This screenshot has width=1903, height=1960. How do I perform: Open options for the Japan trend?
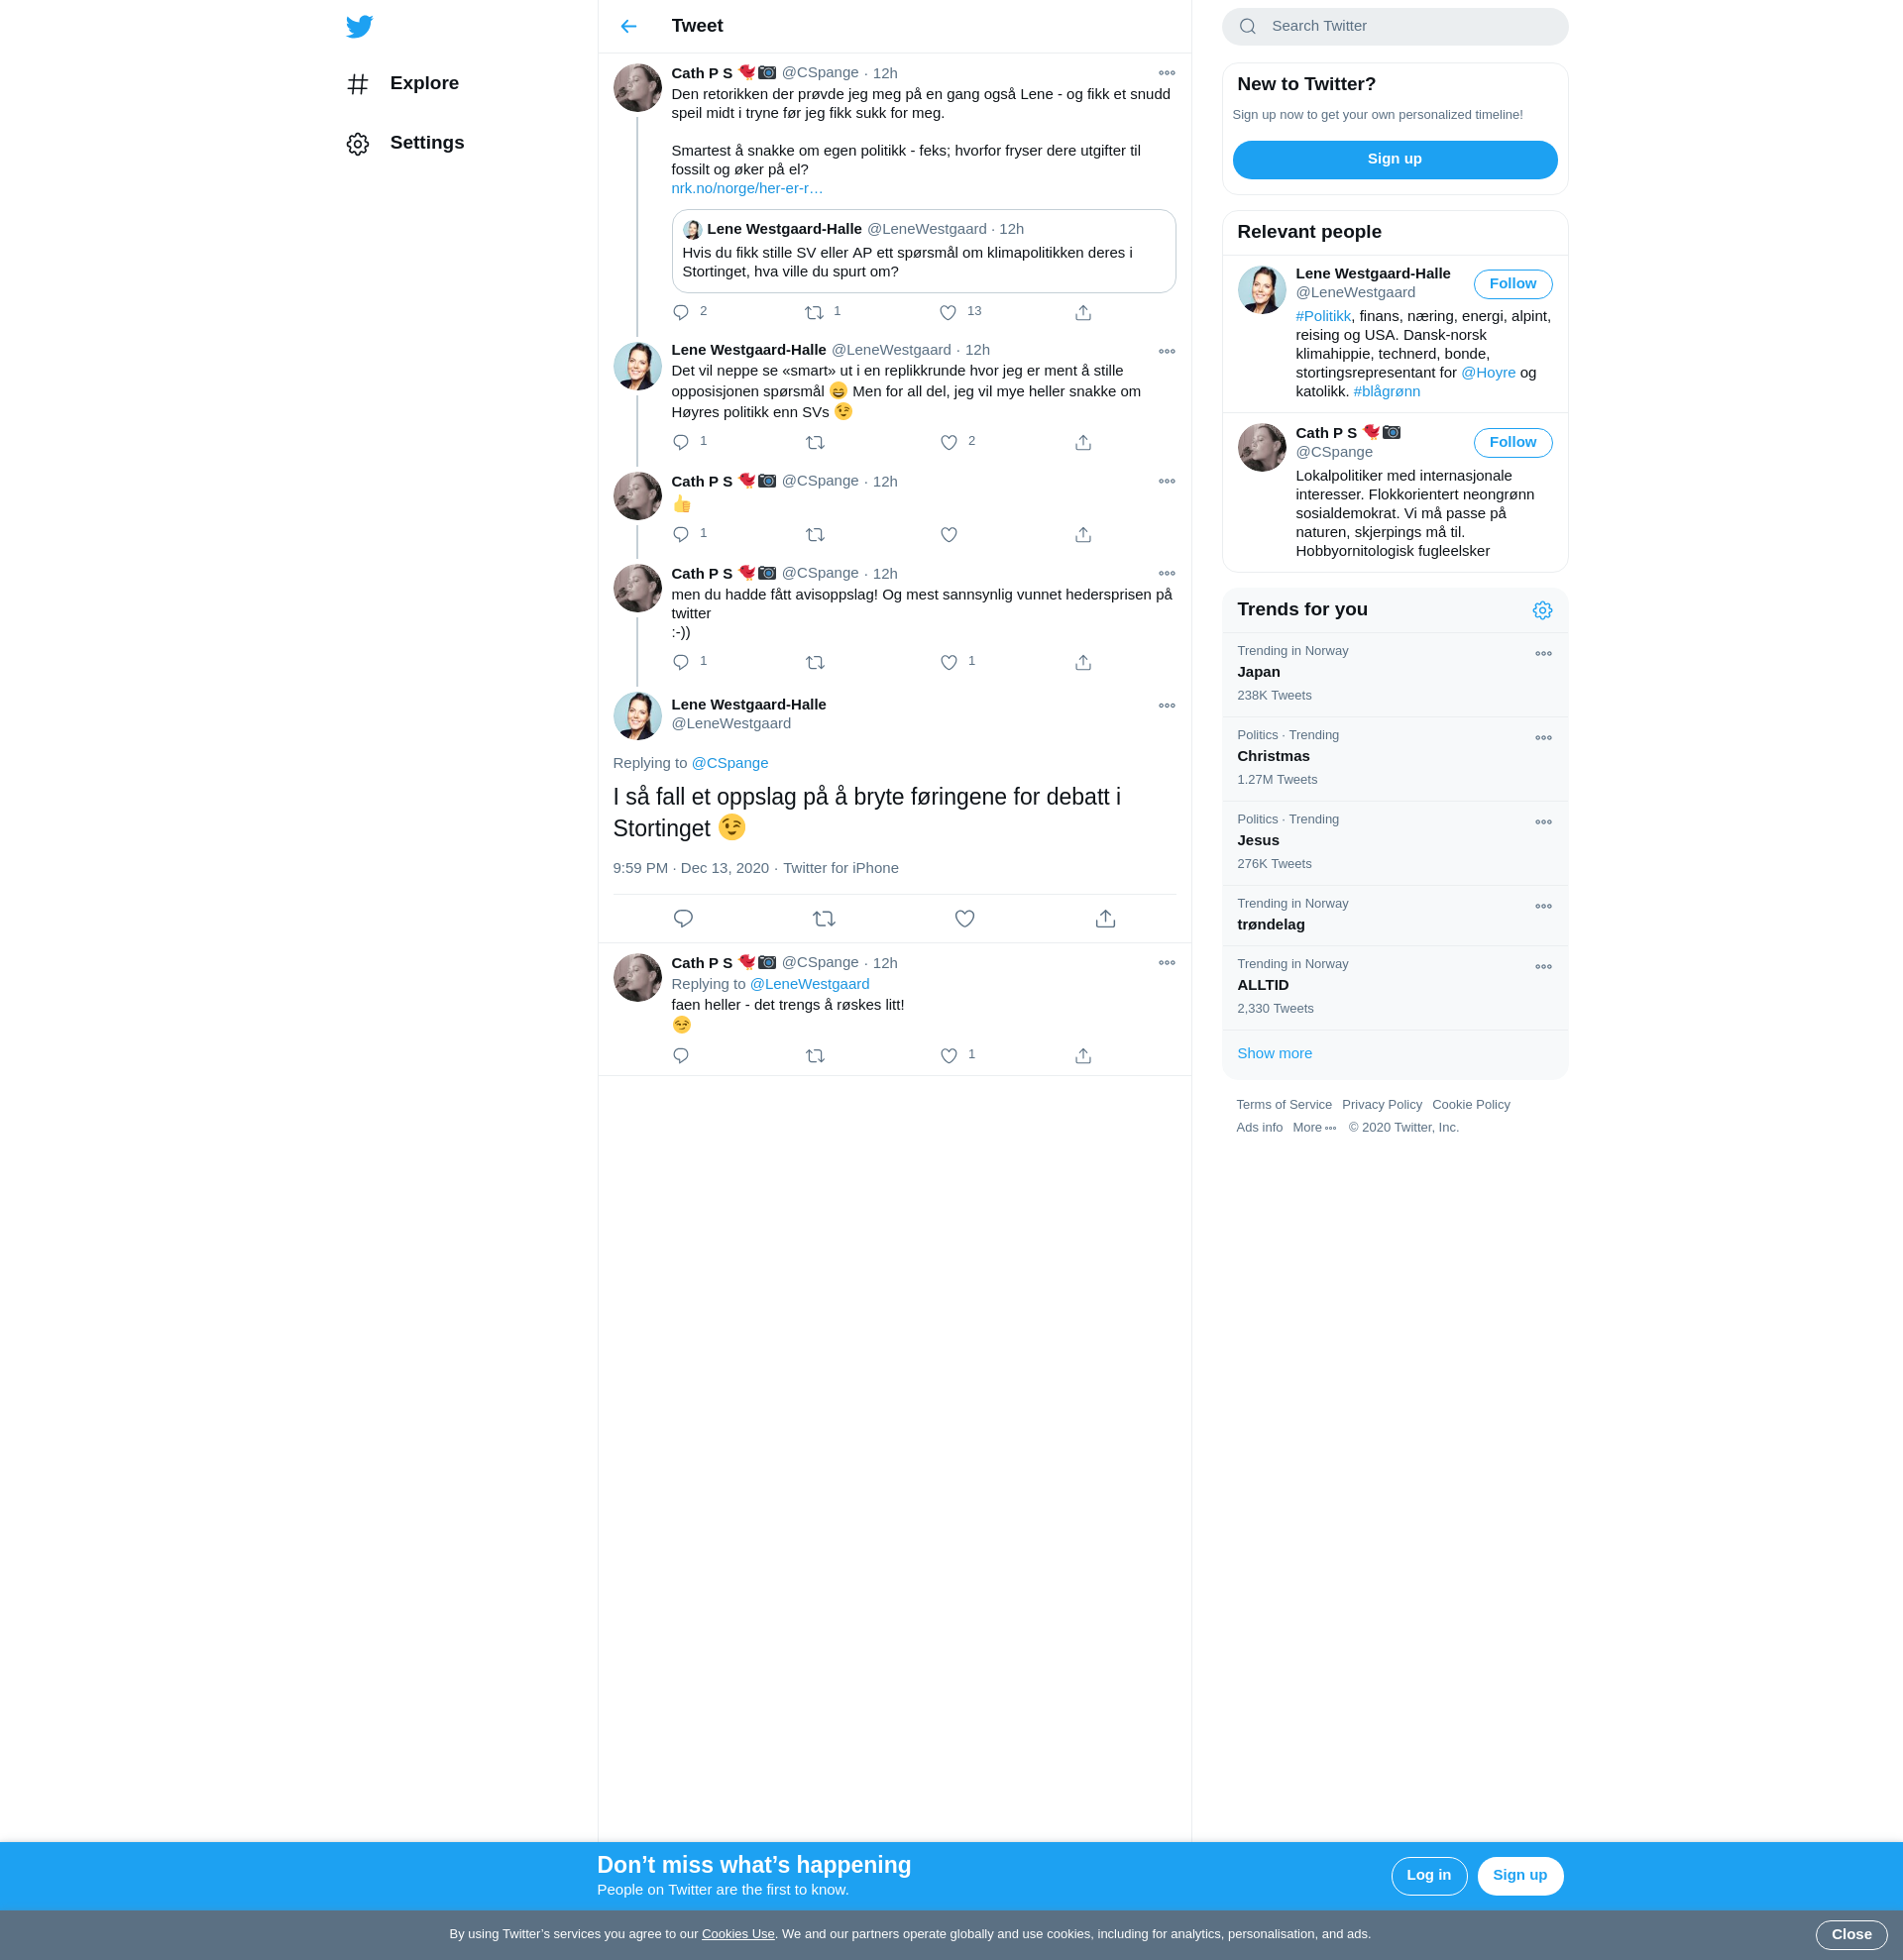click(x=1543, y=653)
